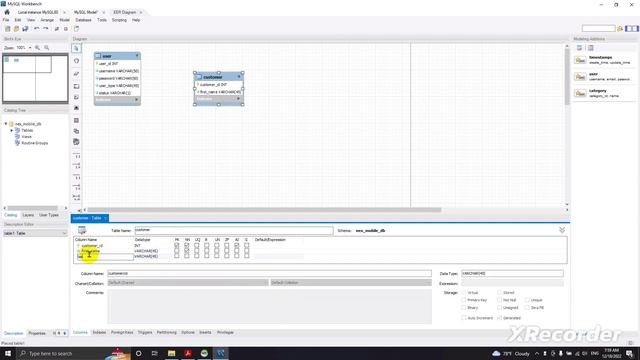Redo the action in the toolbar
Viewport: 640px width, 360px height.
coord(46,29)
